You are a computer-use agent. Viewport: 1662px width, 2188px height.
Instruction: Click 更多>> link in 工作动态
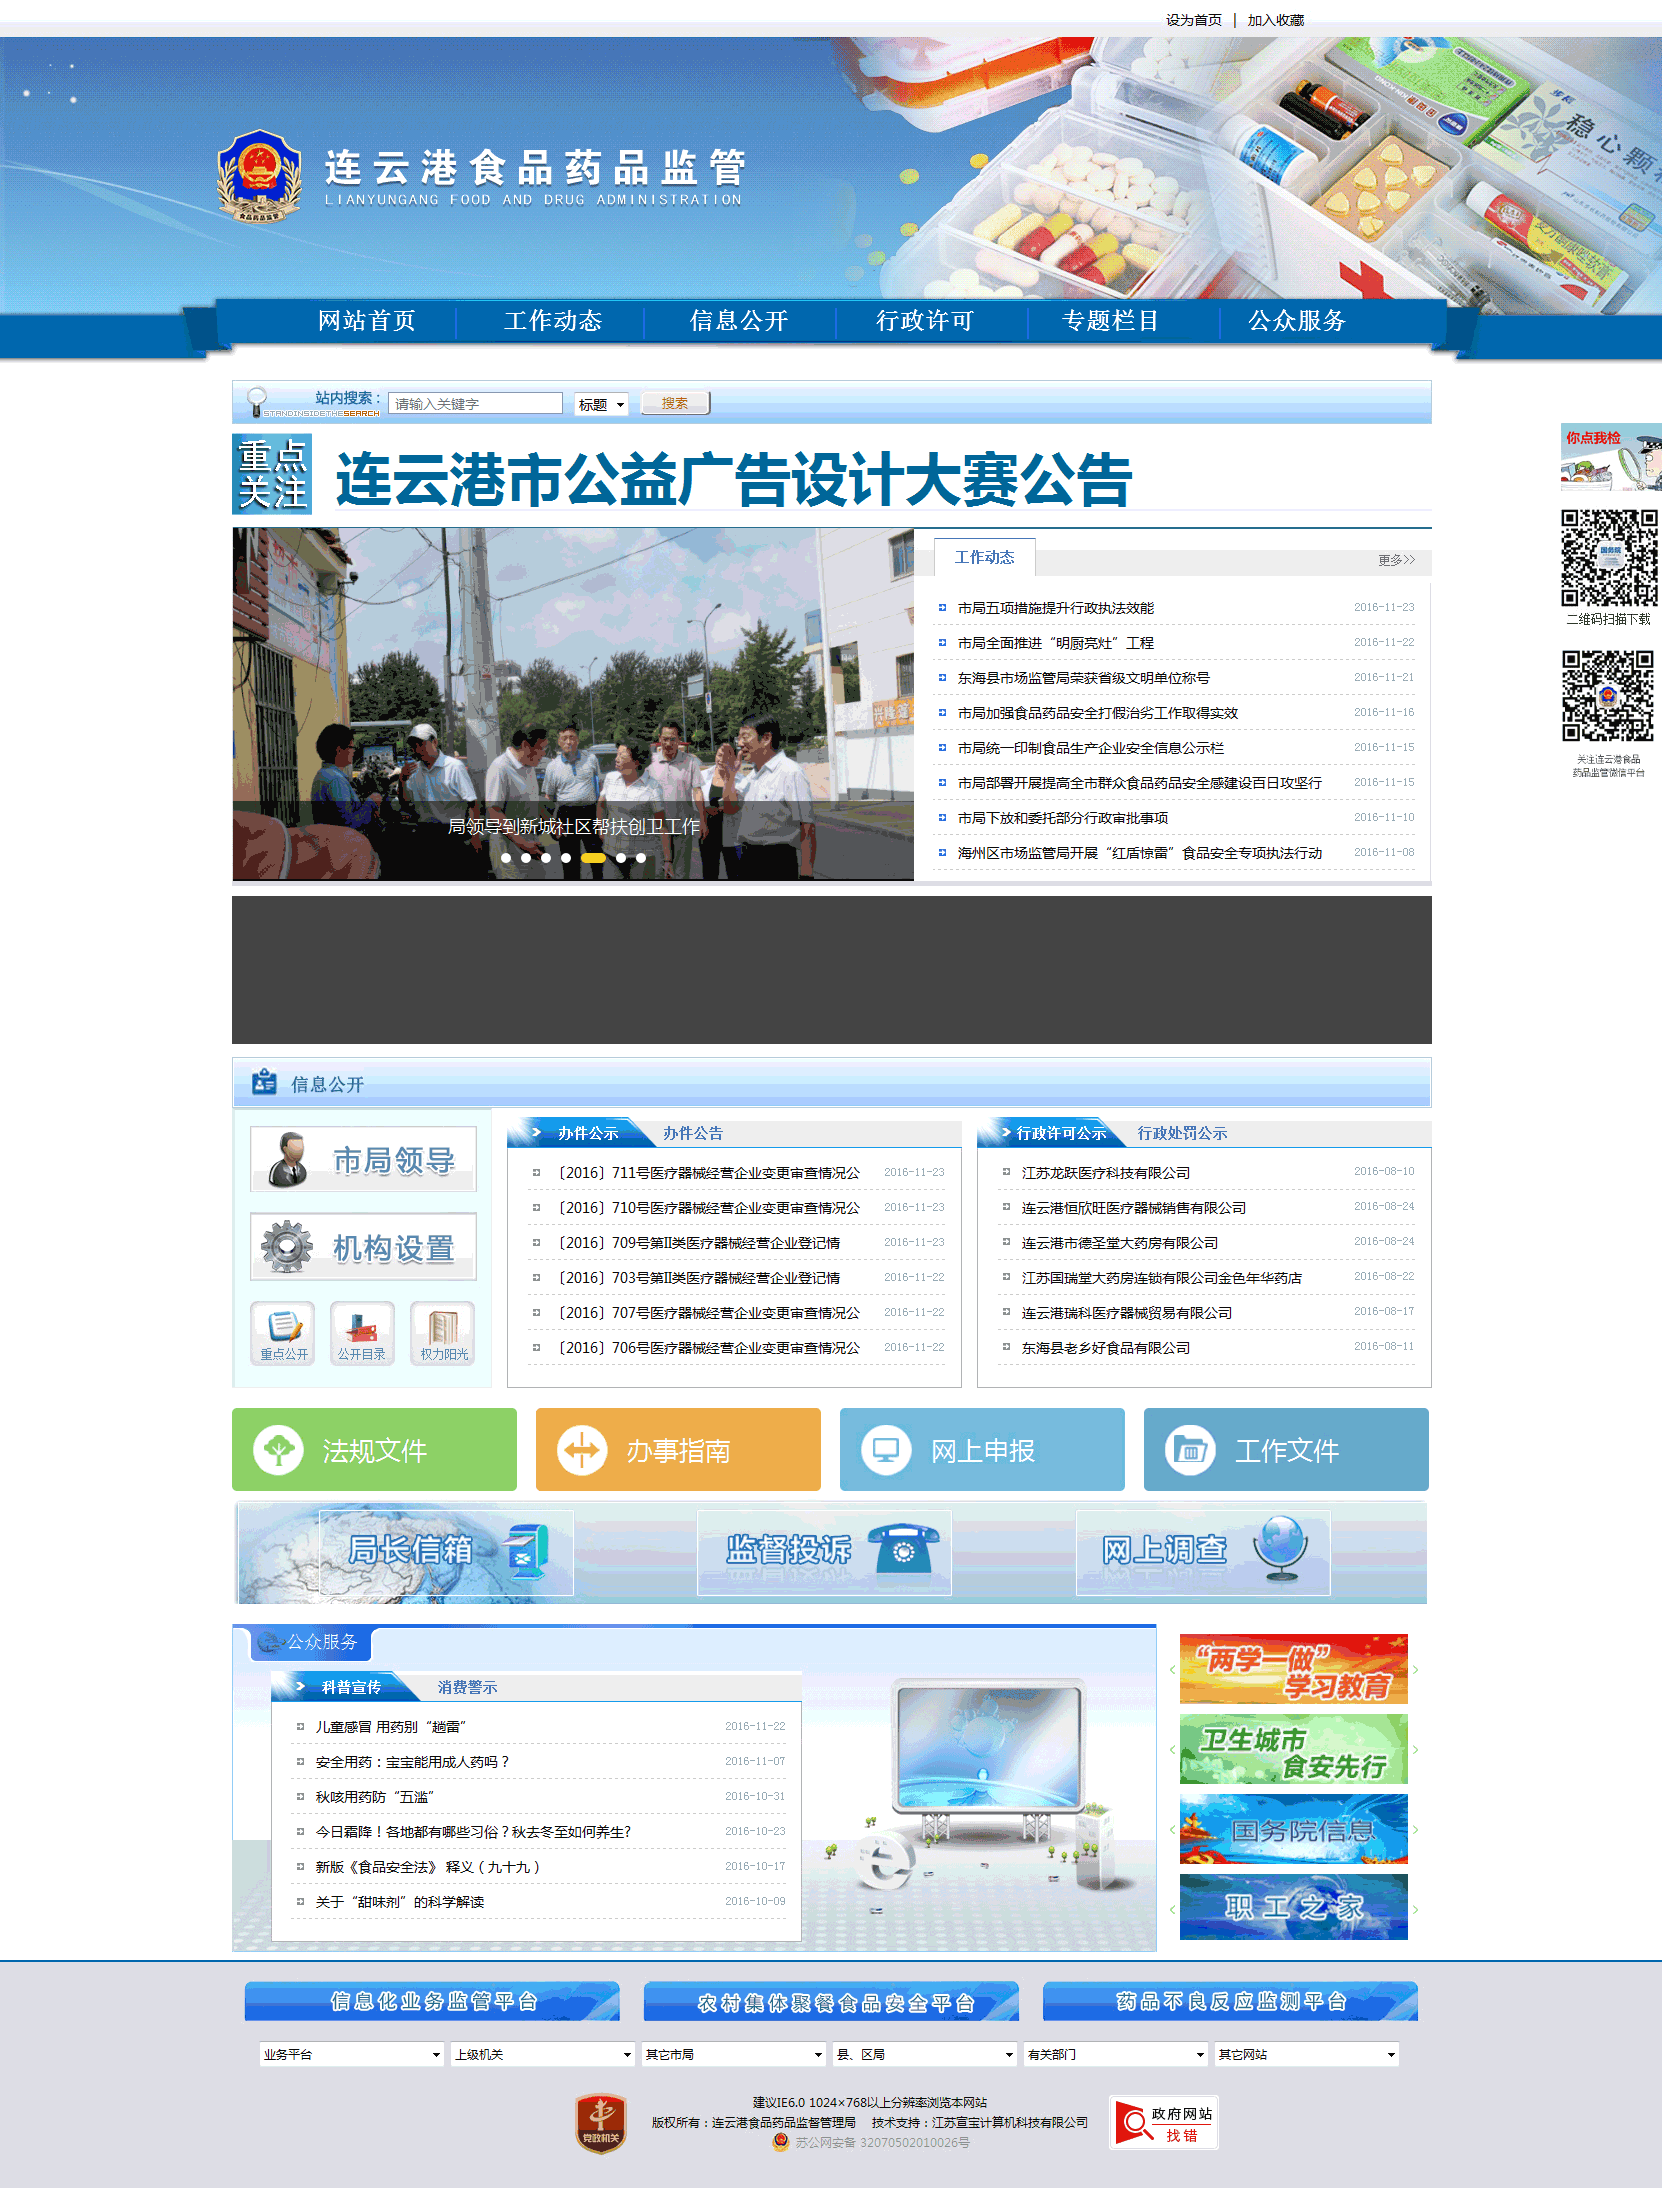coord(1396,560)
